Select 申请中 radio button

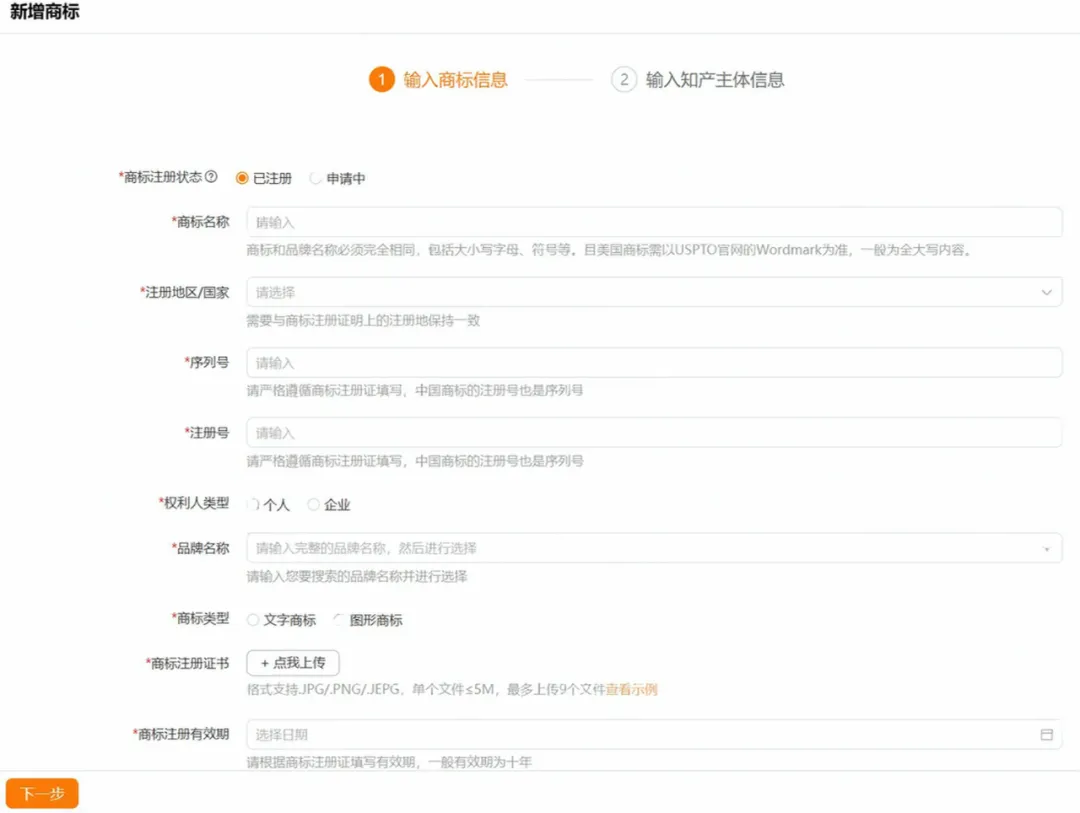(315, 178)
